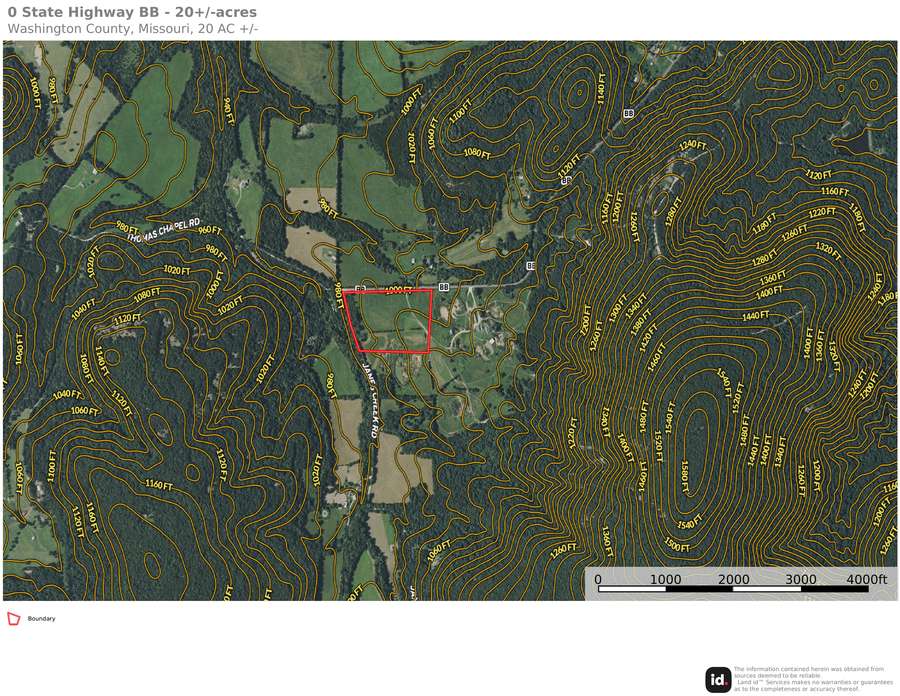Click the black-and-white scale bar
Viewport: 900px width, 696px height.
coord(733,589)
